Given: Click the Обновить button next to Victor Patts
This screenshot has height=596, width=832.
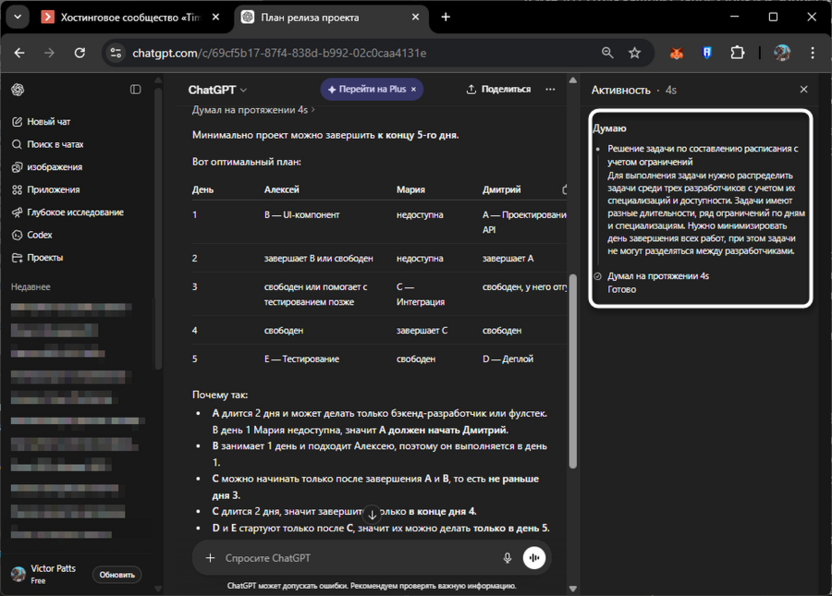Looking at the screenshot, I should pos(116,575).
